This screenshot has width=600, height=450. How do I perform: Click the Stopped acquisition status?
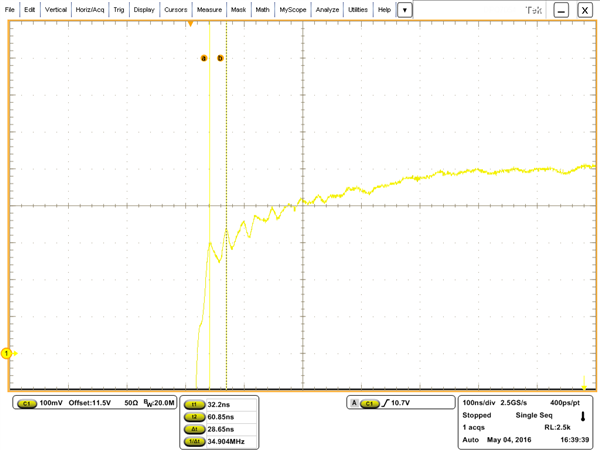point(477,415)
